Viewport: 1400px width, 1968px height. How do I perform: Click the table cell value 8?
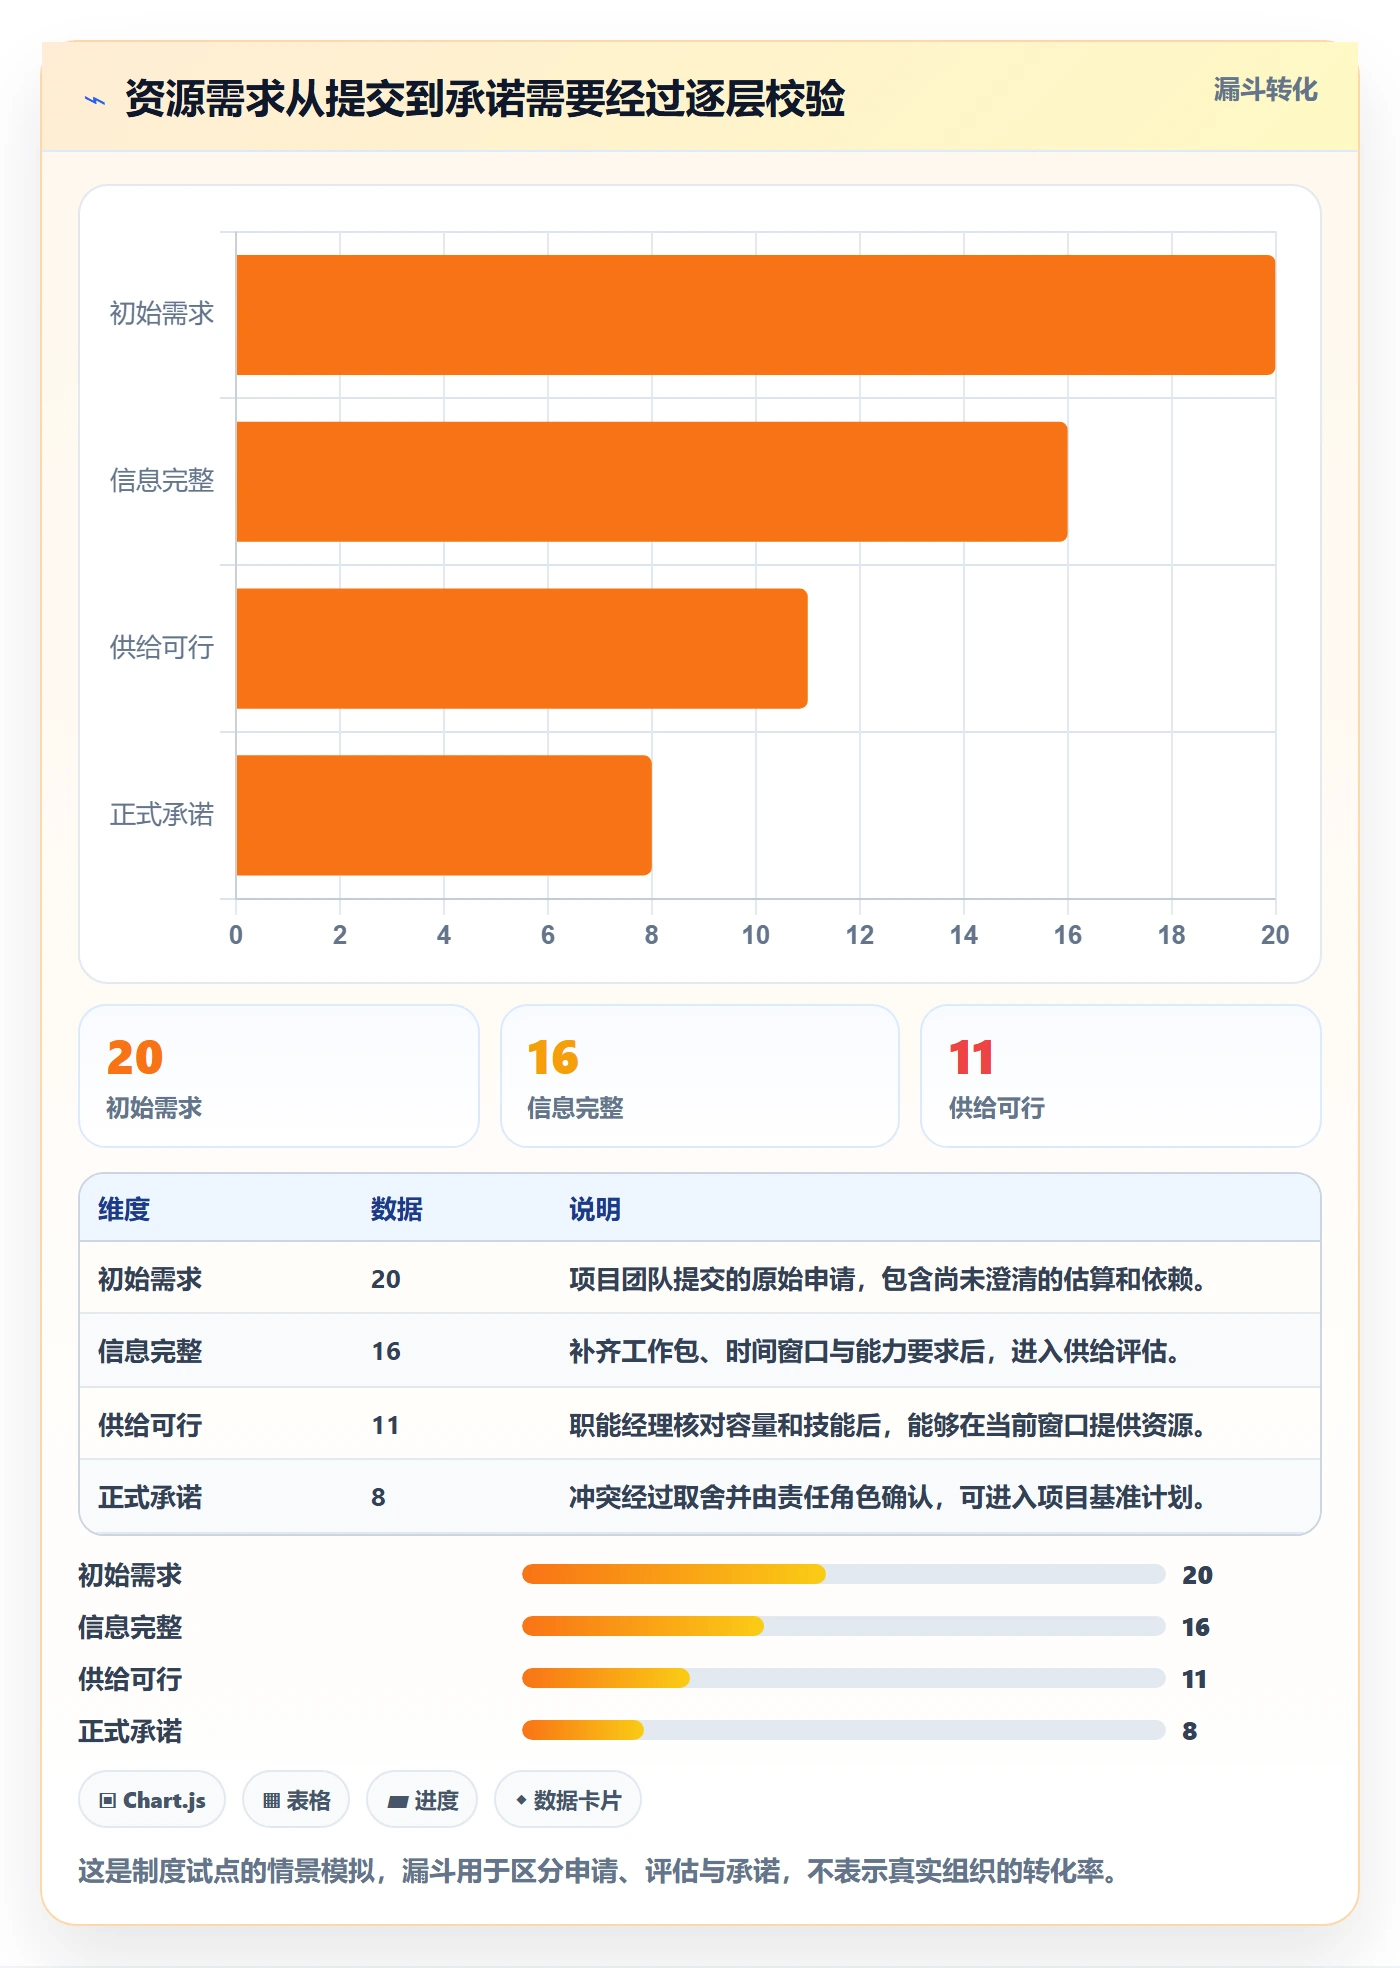click(x=378, y=1497)
